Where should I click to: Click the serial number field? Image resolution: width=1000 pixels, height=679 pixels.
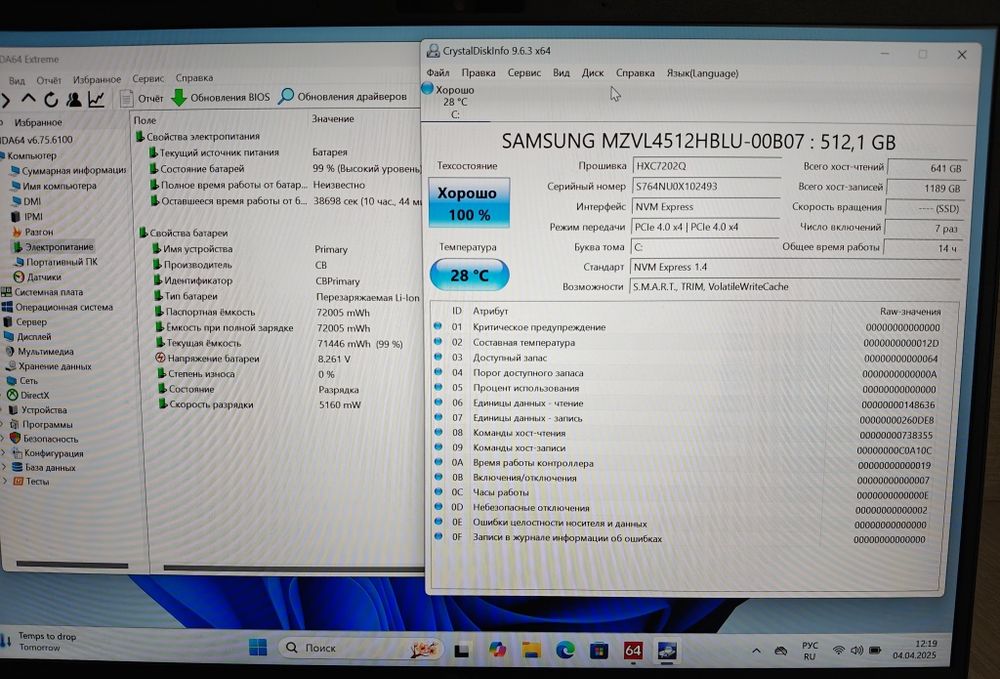pyautogui.click(x=706, y=186)
